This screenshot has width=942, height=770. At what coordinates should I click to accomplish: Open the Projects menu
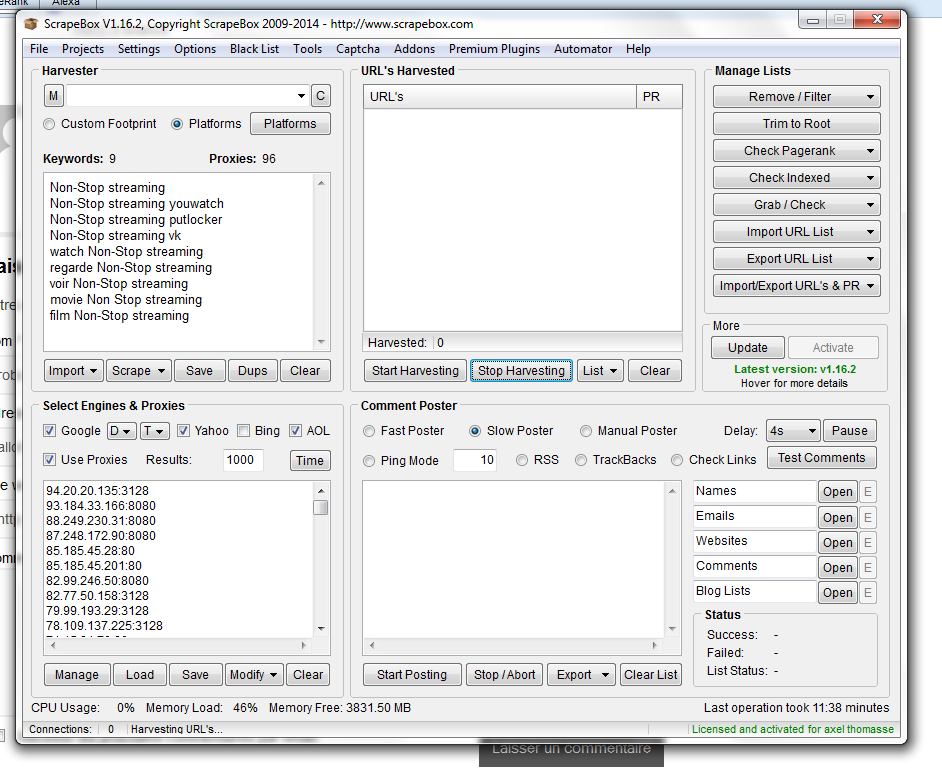pos(83,49)
